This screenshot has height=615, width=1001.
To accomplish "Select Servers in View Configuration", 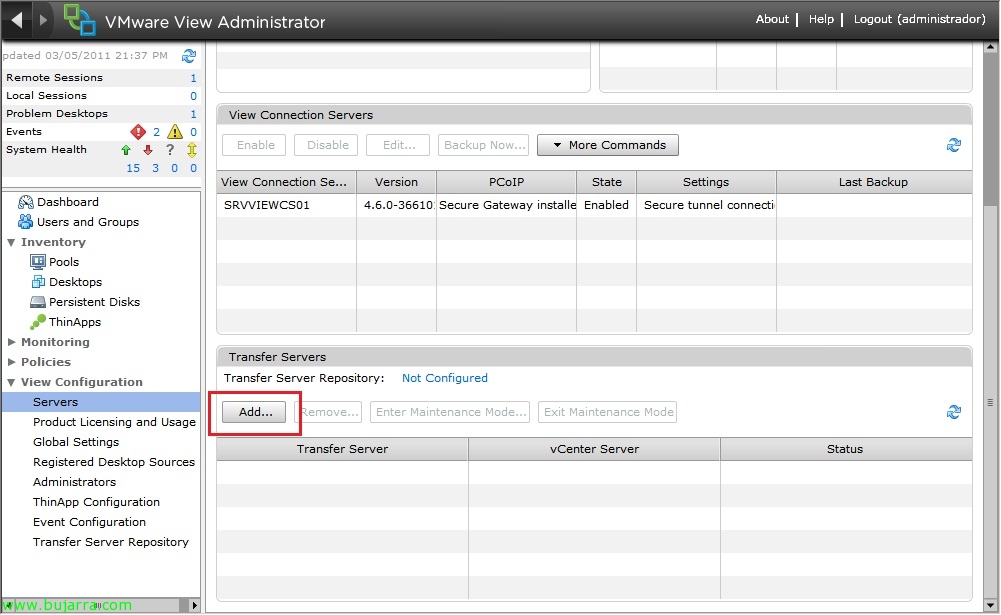I will tap(101, 402).
